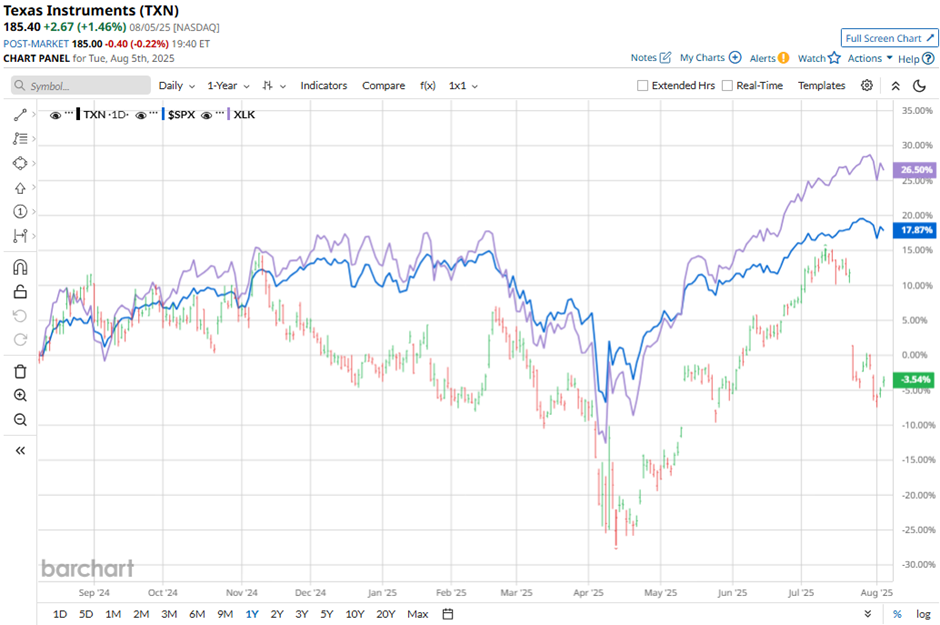Click the purple XLK color bar
This screenshot has height=625, width=940.
point(228,114)
